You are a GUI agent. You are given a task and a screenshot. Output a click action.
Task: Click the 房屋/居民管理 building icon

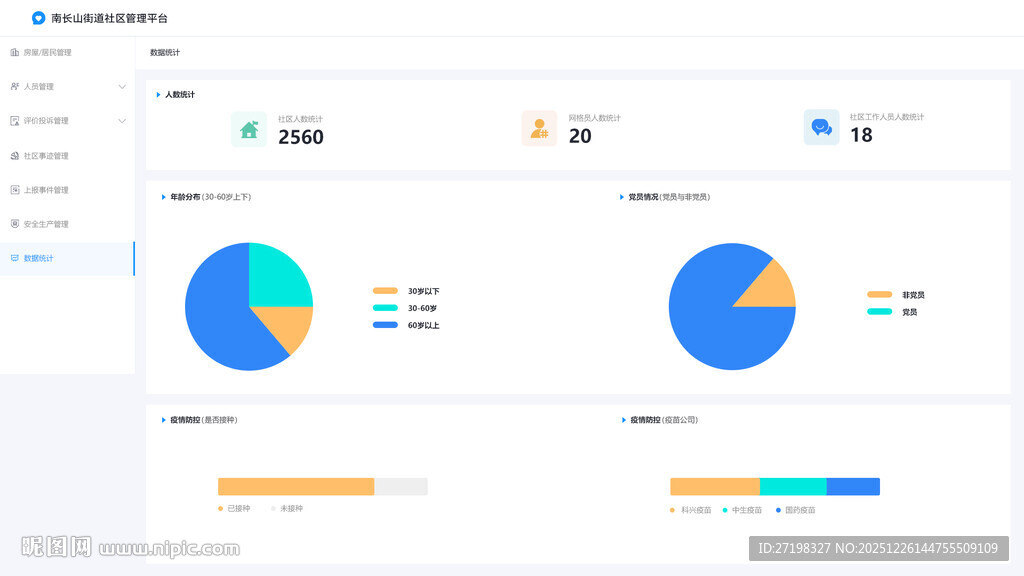pyautogui.click(x=15, y=52)
